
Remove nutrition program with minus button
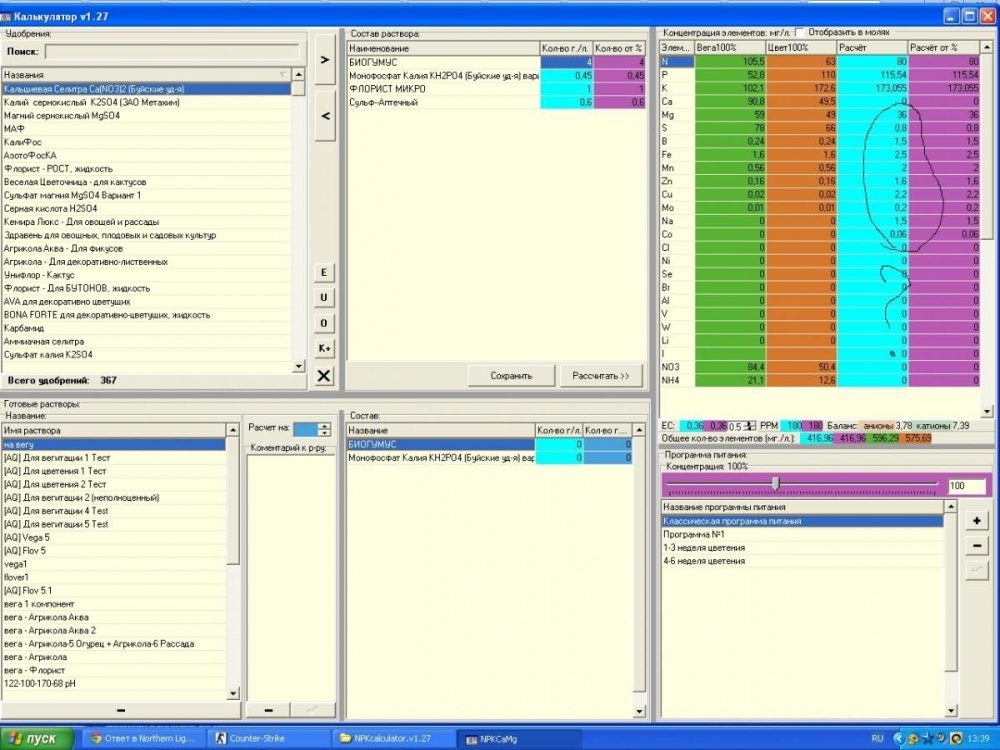click(x=976, y=546)
